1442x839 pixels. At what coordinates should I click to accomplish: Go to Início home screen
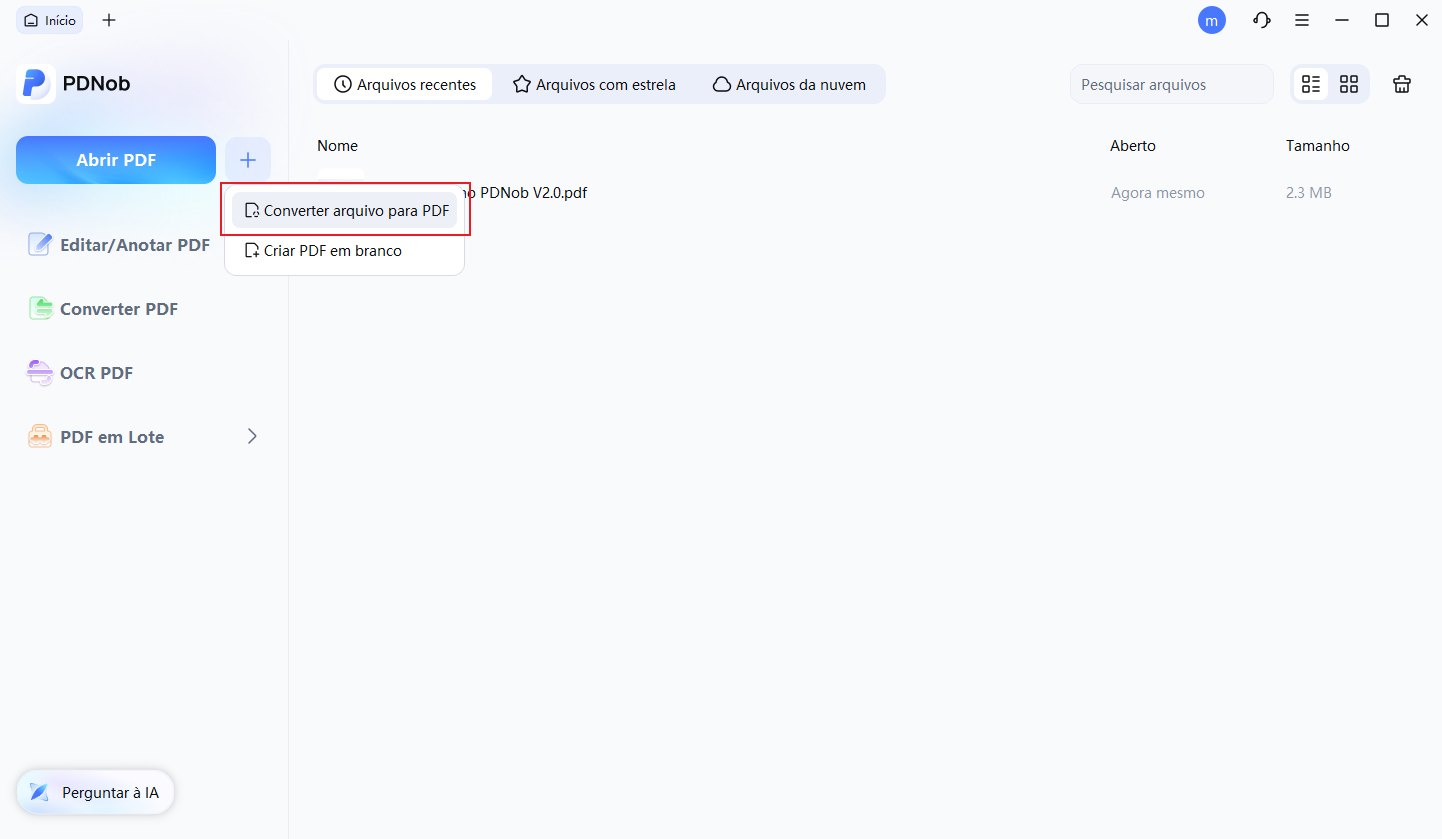tap(49, 19)
